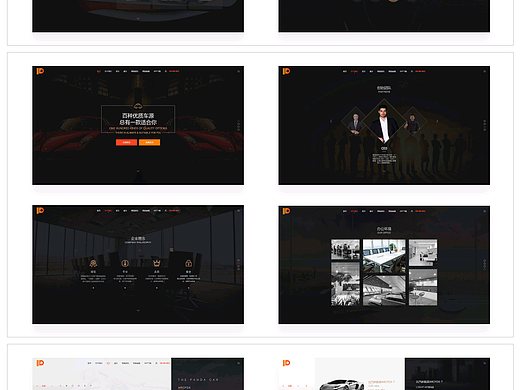Select the first nav item on the meeting room page
This screenshot has height=390, width=520.
(x=99, y=211)
